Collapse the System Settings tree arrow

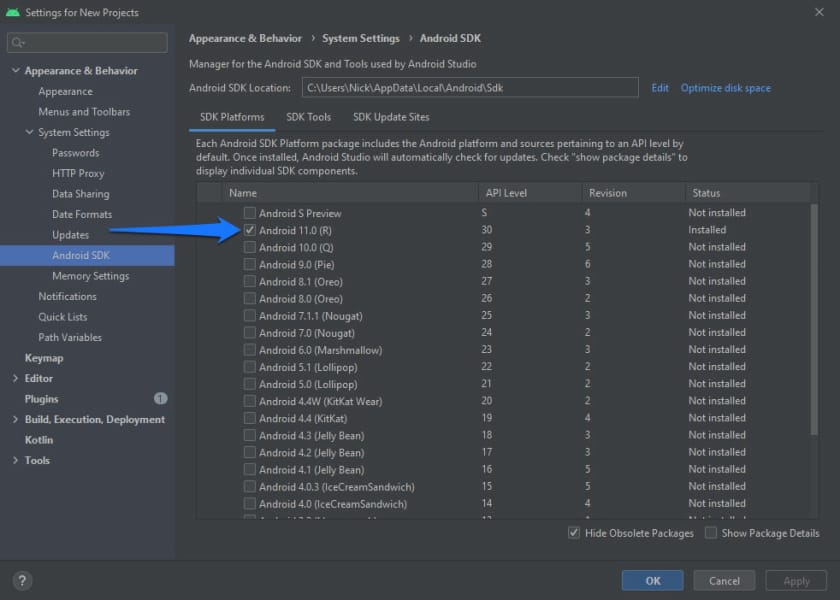(x=29, y=132)
